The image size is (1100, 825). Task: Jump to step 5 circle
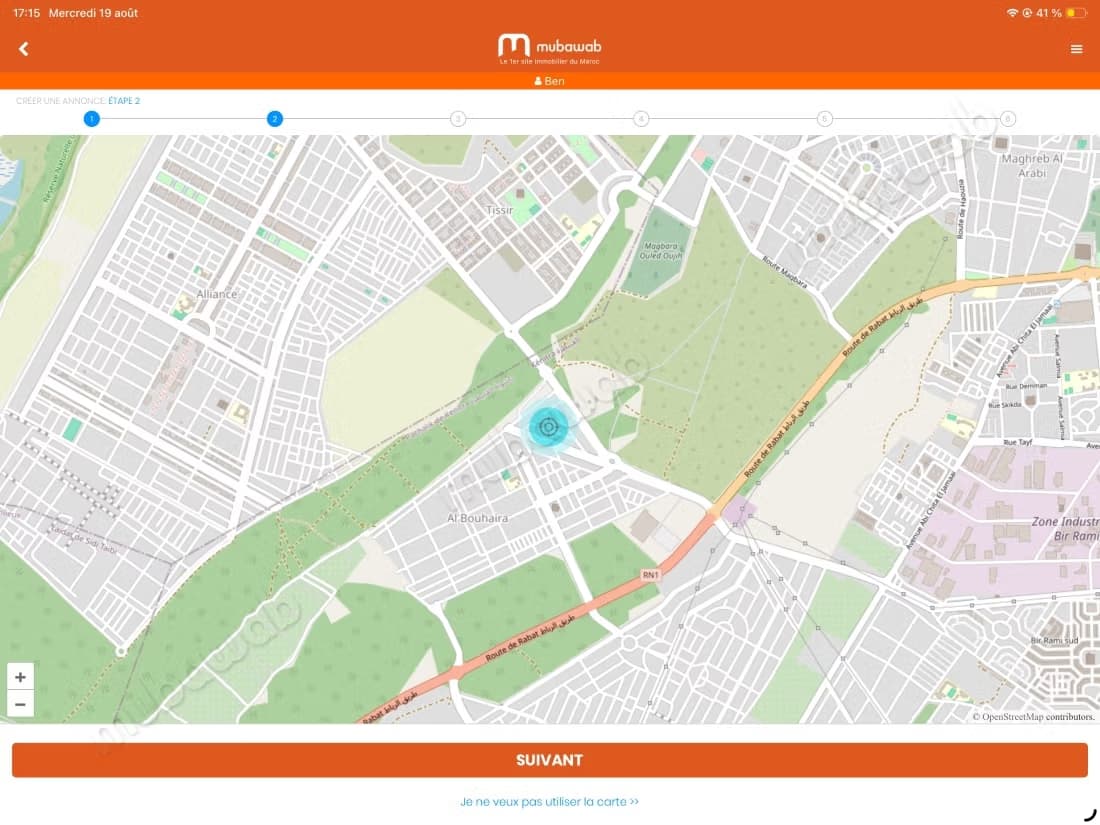824,119
